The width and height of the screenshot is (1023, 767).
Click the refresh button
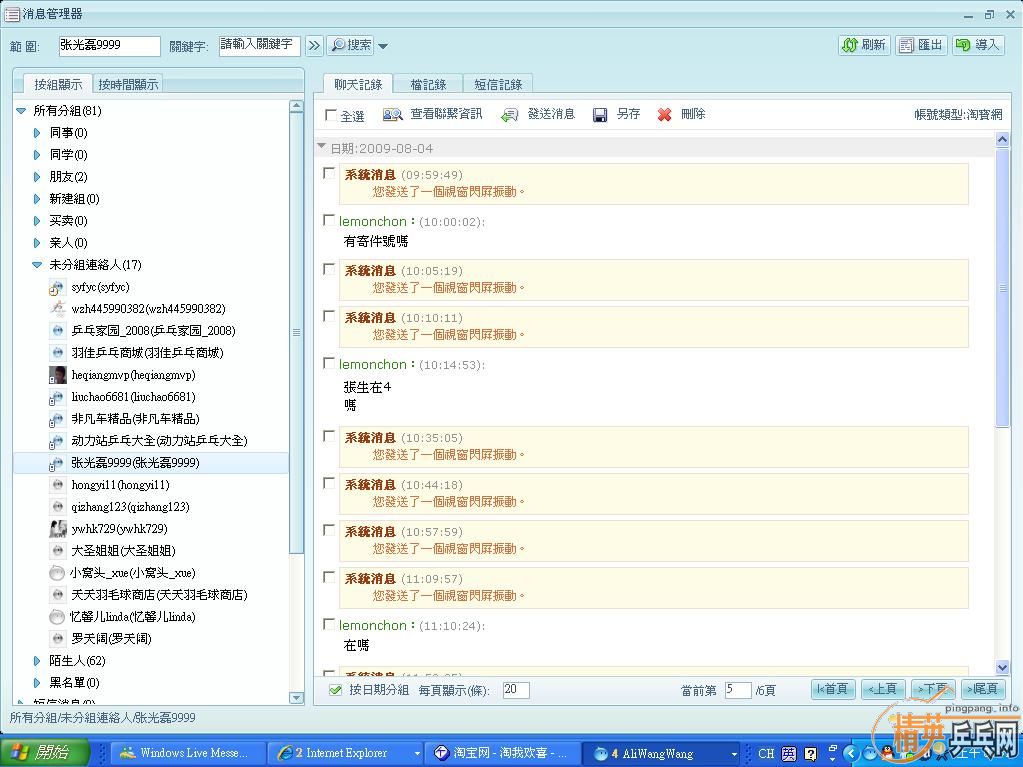click(x=864, y=45)
